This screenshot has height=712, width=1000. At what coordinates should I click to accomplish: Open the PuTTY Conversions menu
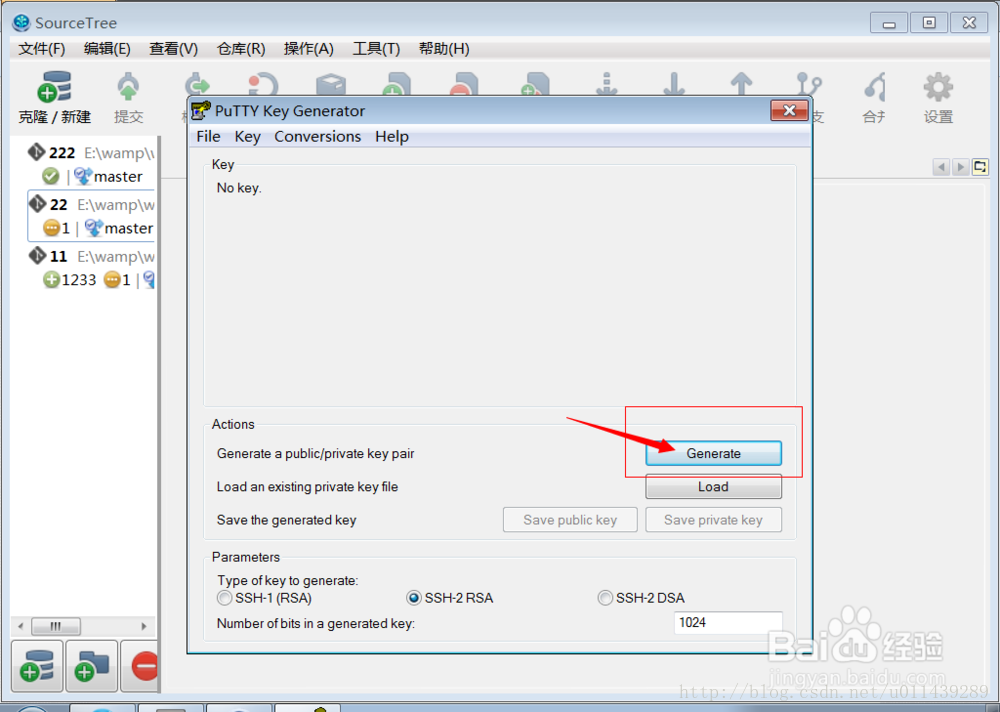point(318,137)
